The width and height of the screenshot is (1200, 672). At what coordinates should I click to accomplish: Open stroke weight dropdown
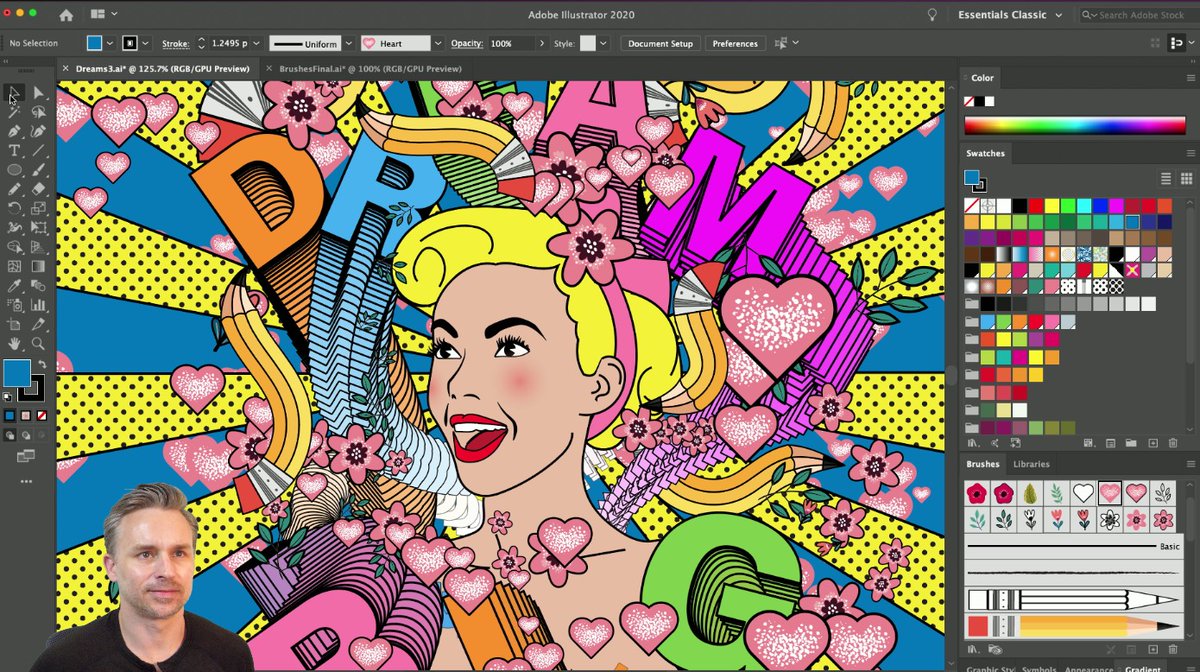coord(256,43)
